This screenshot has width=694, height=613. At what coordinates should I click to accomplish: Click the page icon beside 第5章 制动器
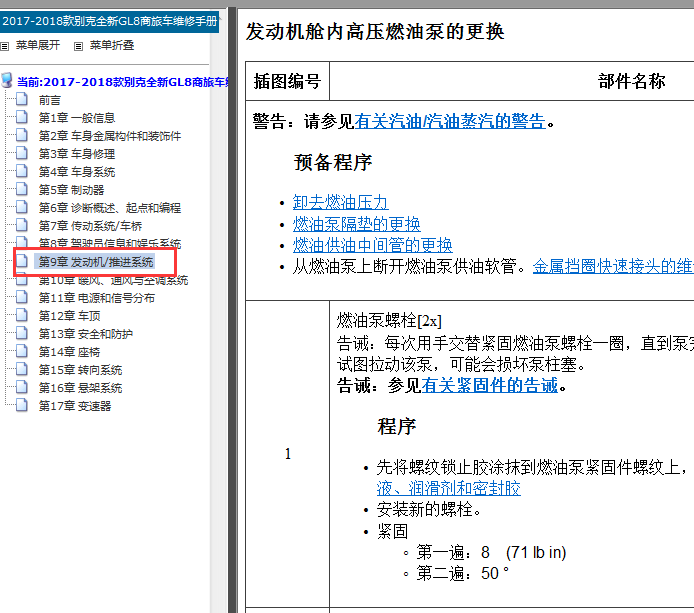[x=22, y=189]
